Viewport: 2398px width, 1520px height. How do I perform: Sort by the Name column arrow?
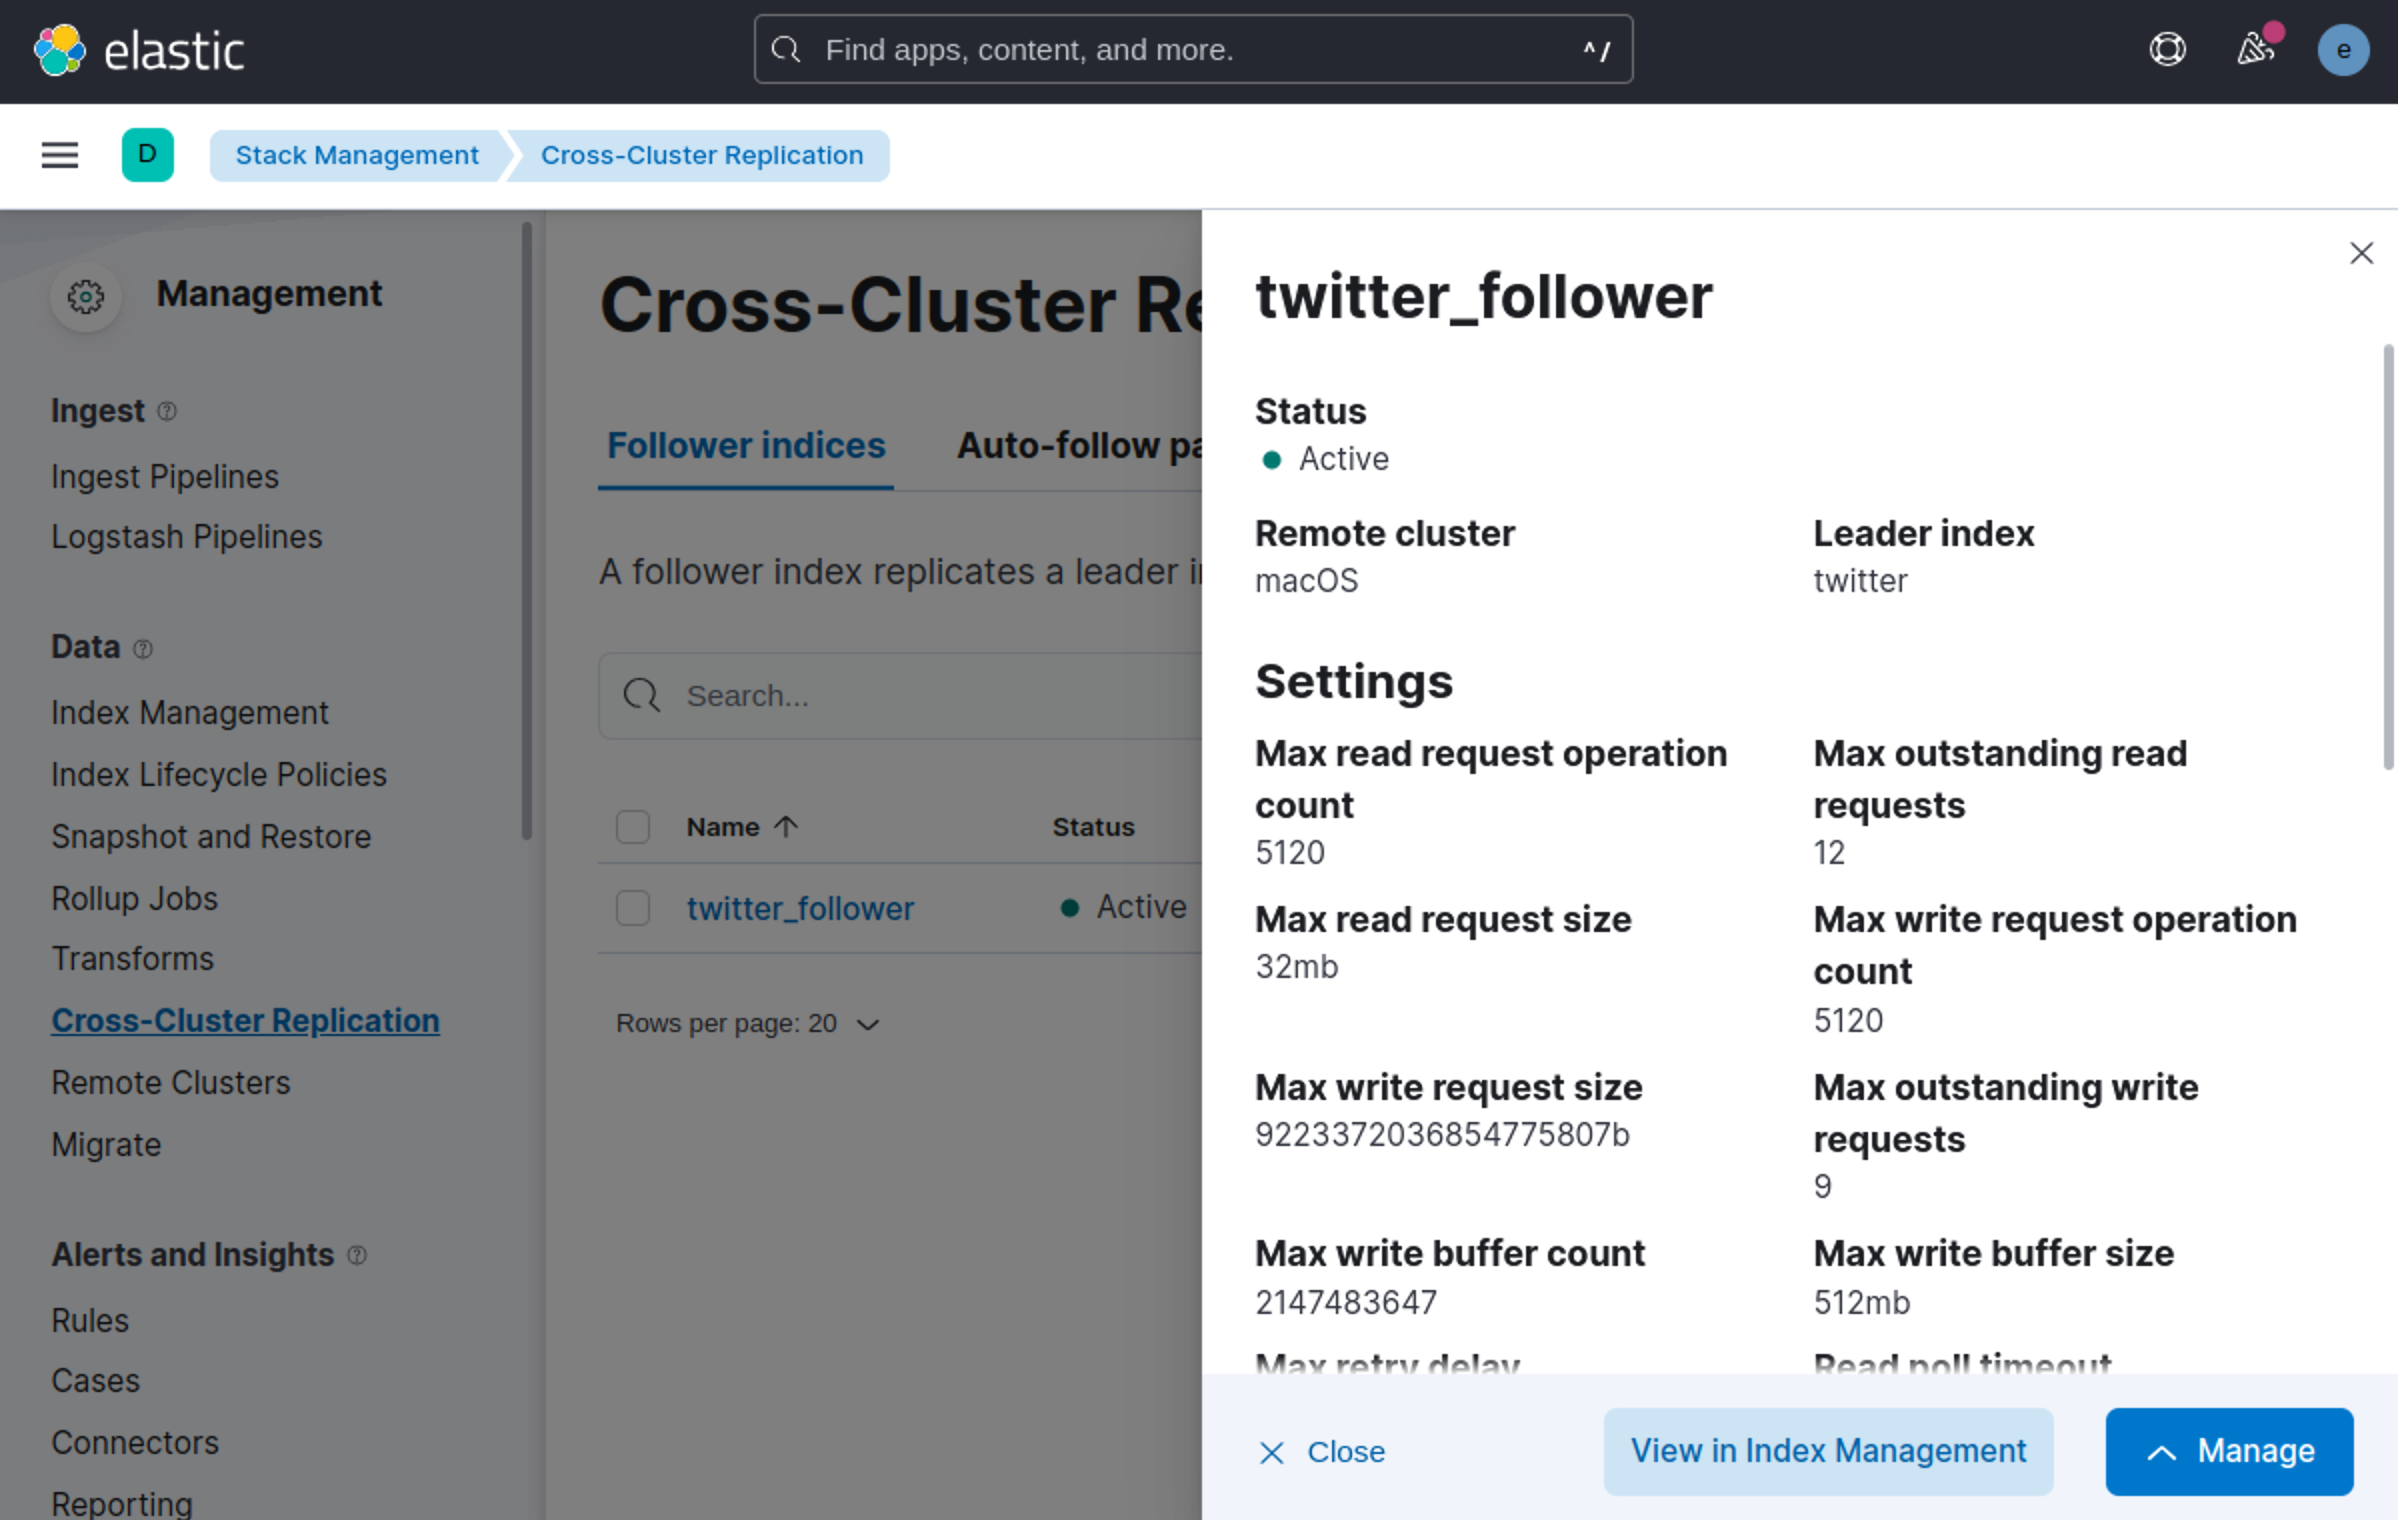(x=786, y=827)
